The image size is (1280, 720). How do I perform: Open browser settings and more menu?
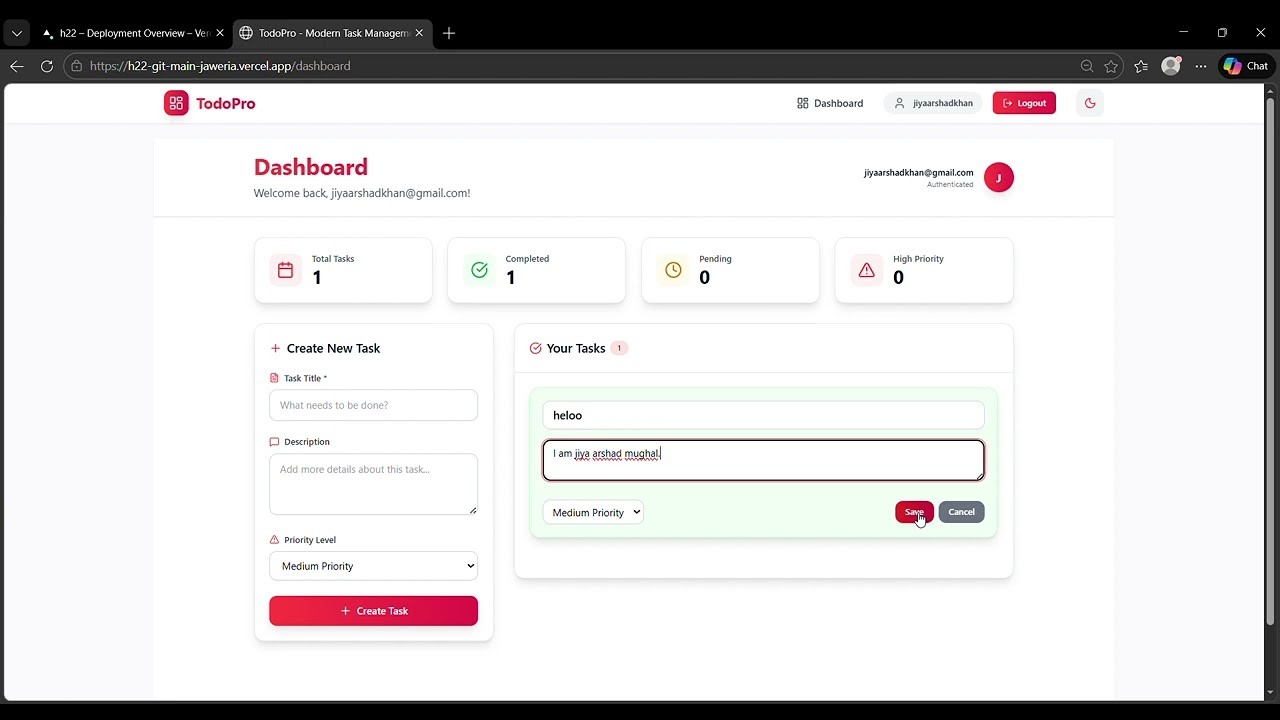click(x=1201, y=66)
